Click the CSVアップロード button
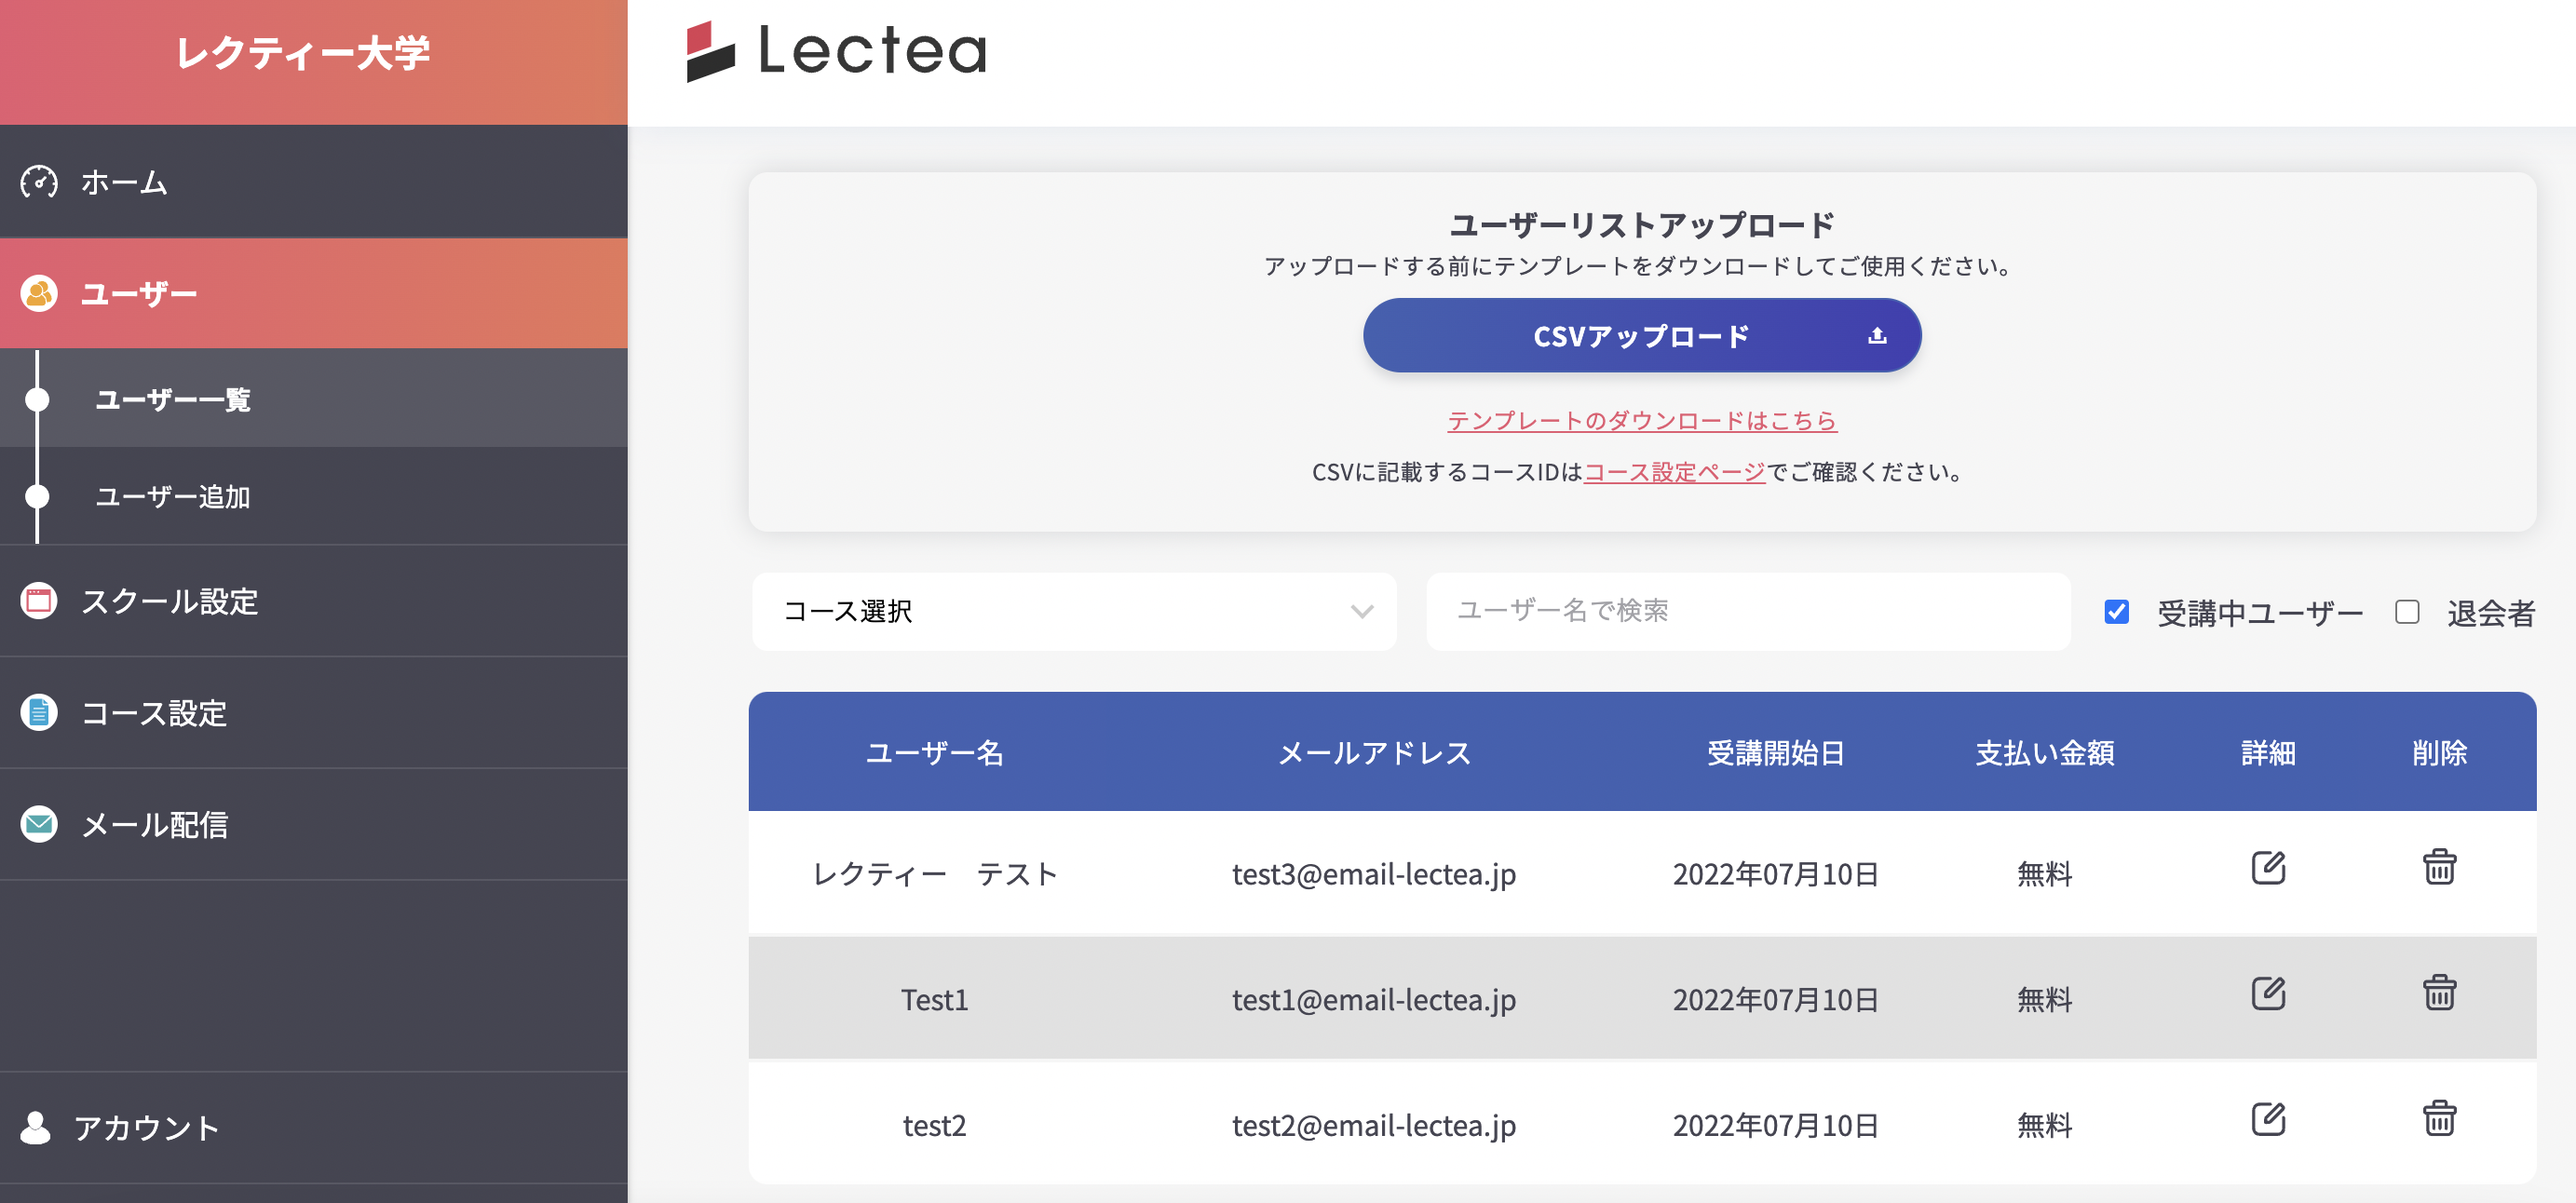 tap(1641, 336)
